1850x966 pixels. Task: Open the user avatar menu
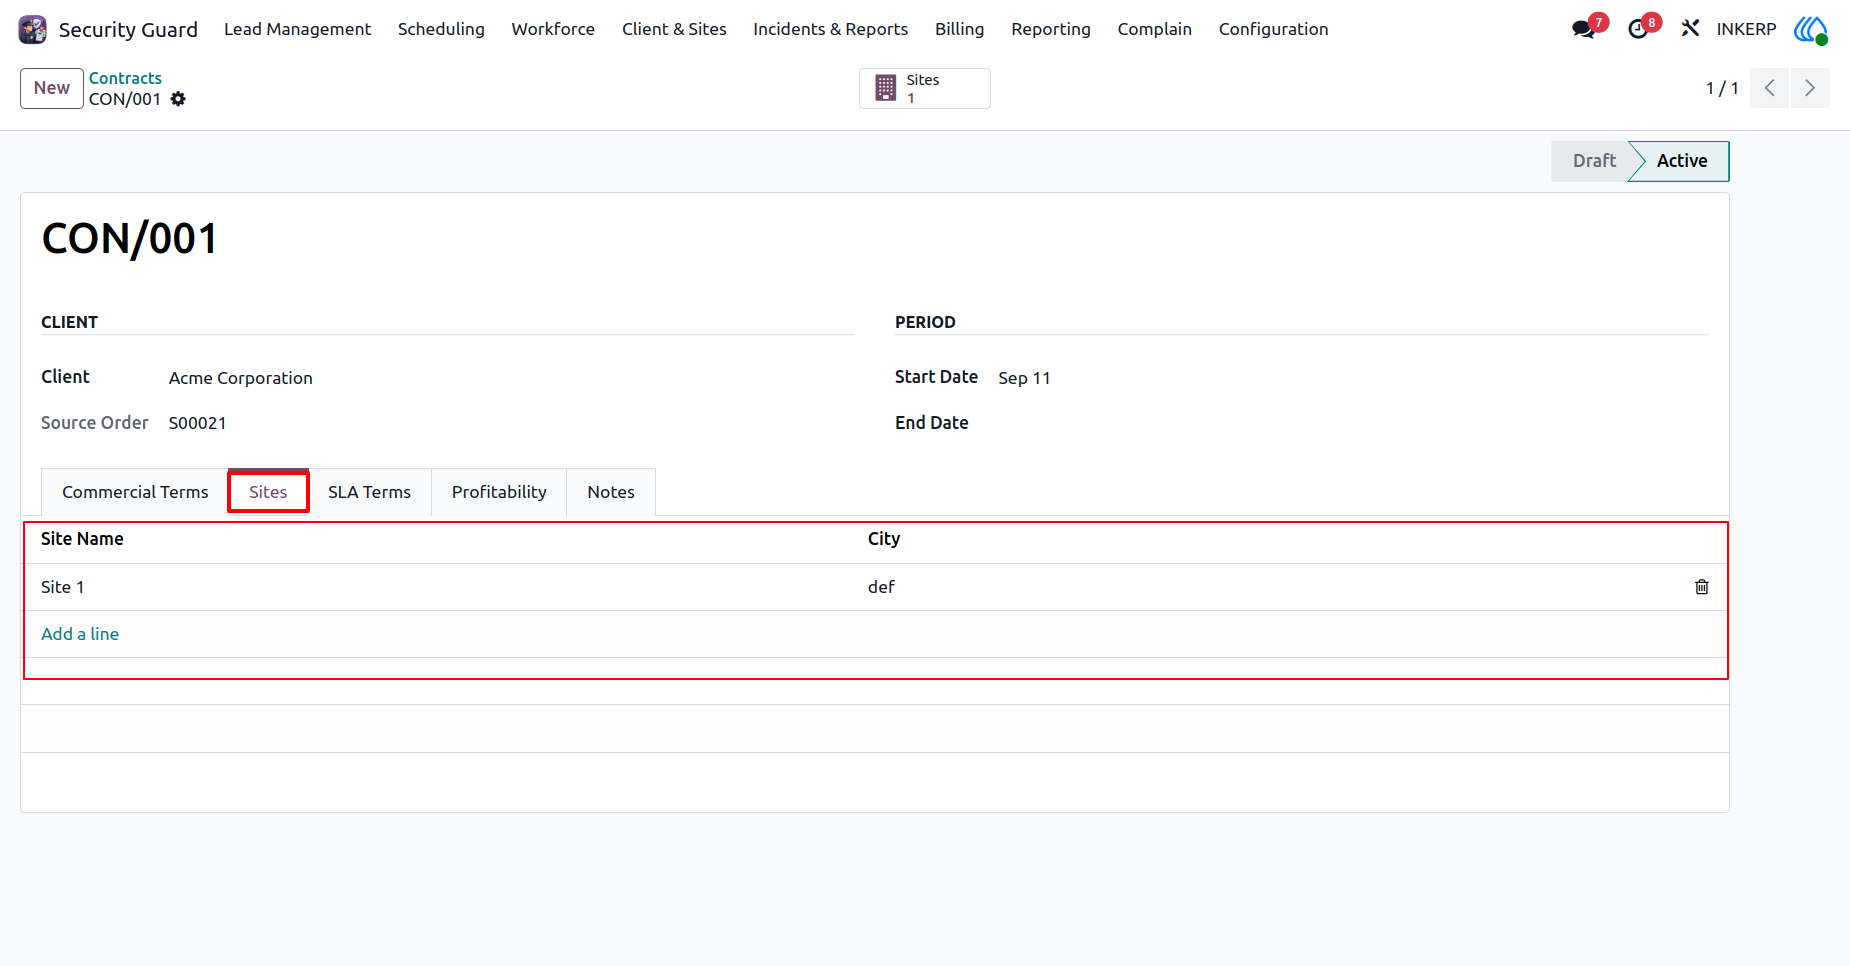[x=1810, y=29]
